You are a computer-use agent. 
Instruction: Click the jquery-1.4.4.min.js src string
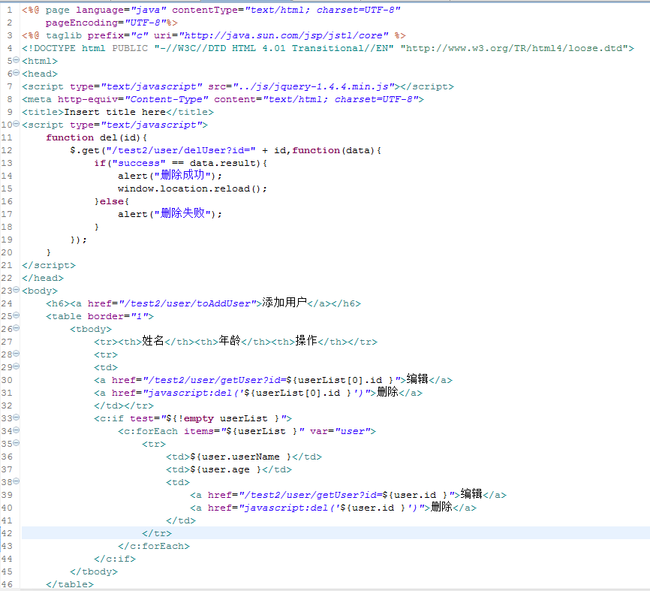pos(314,87)
